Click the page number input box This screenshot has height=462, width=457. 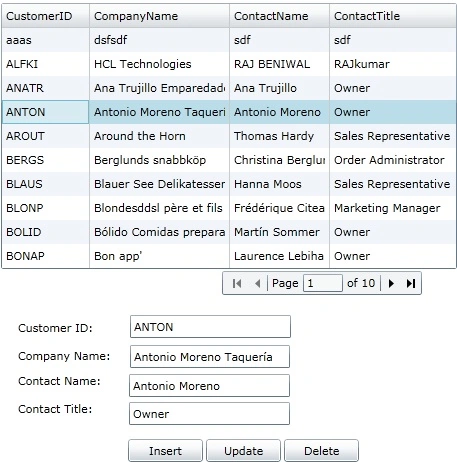click(323, 283)
